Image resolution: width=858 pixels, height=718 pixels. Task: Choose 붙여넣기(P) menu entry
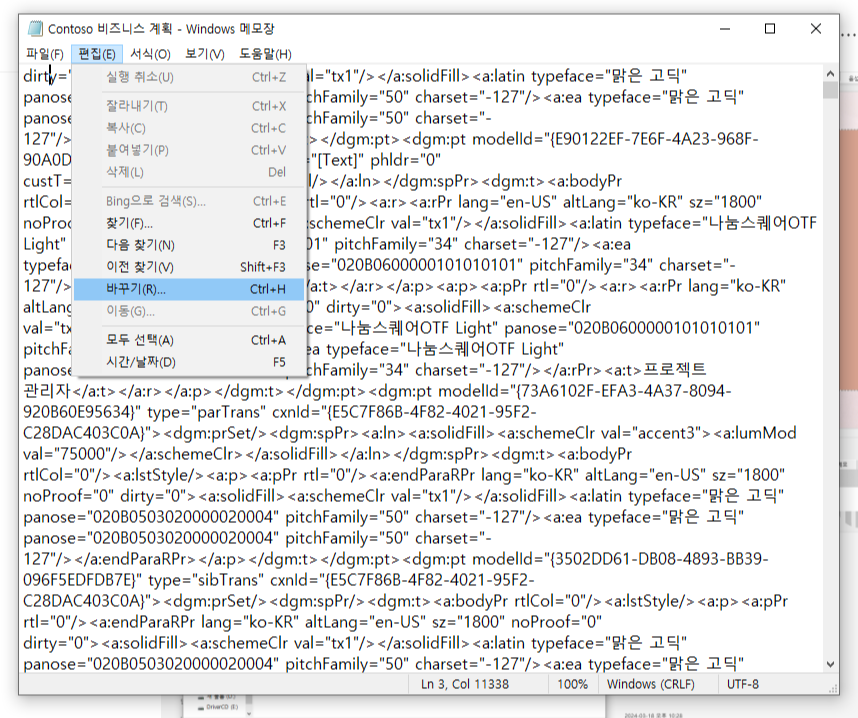(x=189, y=150)
